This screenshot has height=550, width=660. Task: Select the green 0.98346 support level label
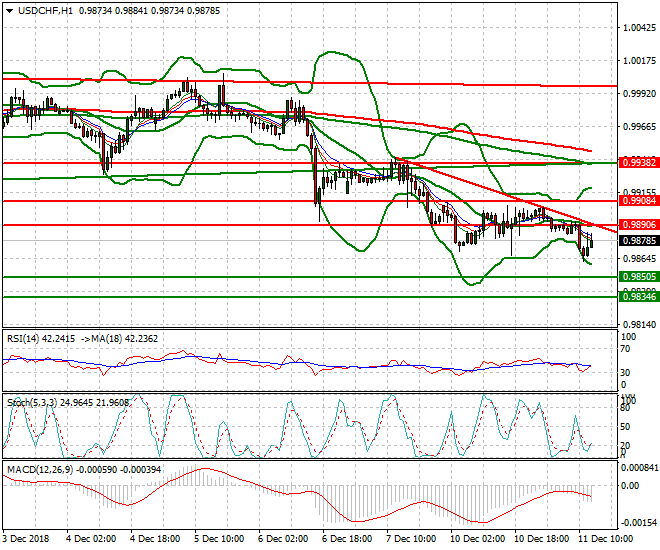(x=639, y=297)
